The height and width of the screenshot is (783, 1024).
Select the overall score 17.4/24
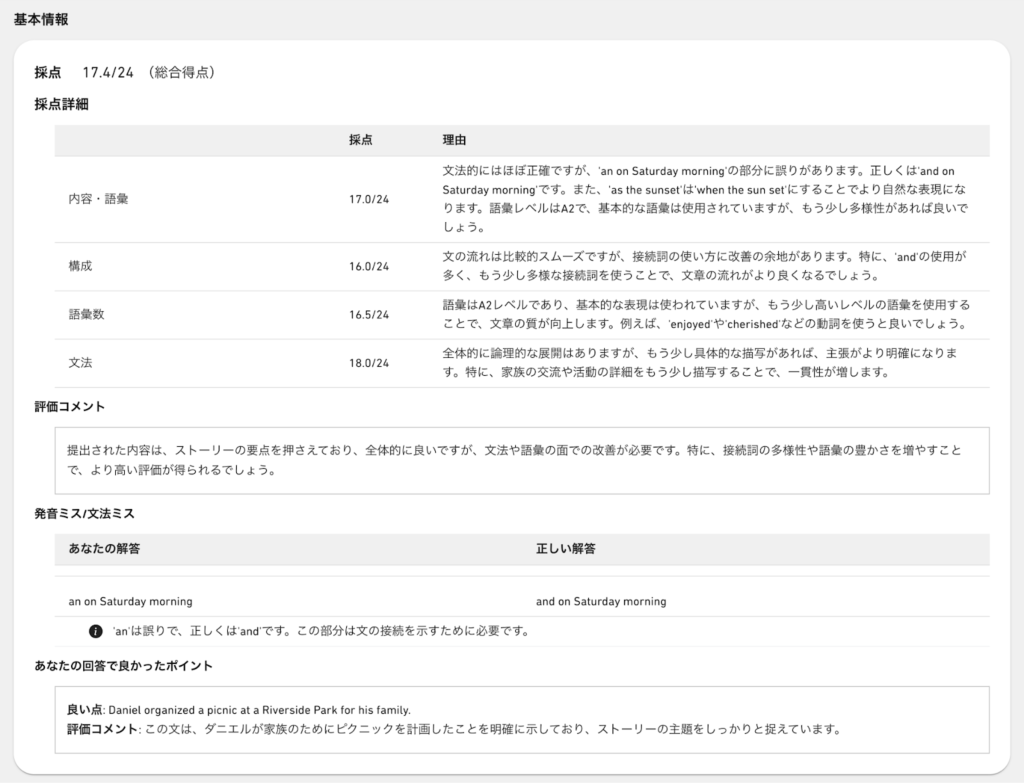click(x=108, y=72)
